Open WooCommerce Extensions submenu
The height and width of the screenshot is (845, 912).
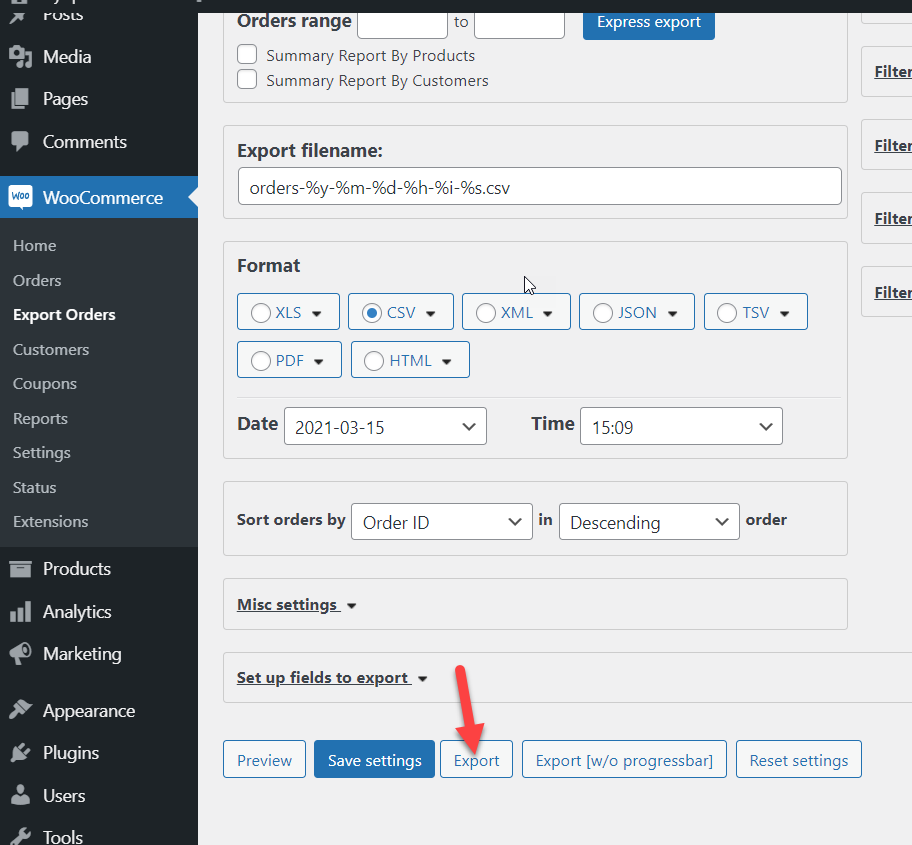(x=51, y=522)
